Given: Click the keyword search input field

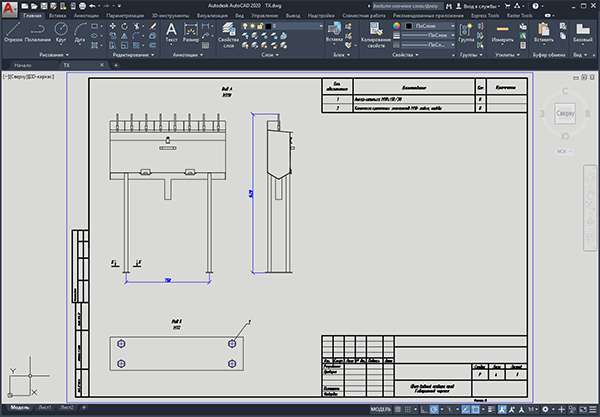Looking at the screenshot, I should coord(407,6).
